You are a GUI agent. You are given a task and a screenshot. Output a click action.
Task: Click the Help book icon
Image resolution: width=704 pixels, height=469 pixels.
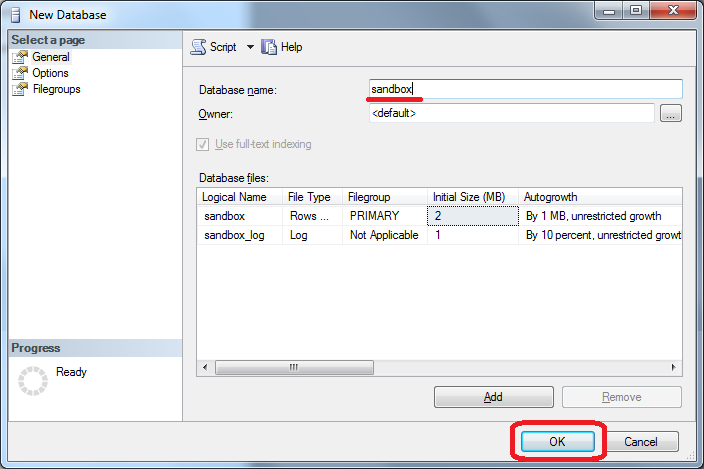(x=269, y=47)
